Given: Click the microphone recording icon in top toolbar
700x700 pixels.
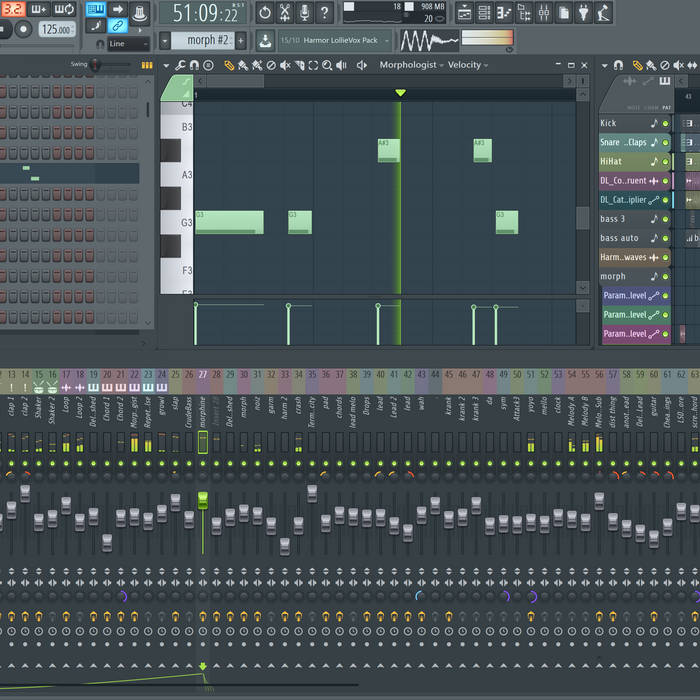Looking at the screenshot, I should pyautogui.click(x=304, y=13).
